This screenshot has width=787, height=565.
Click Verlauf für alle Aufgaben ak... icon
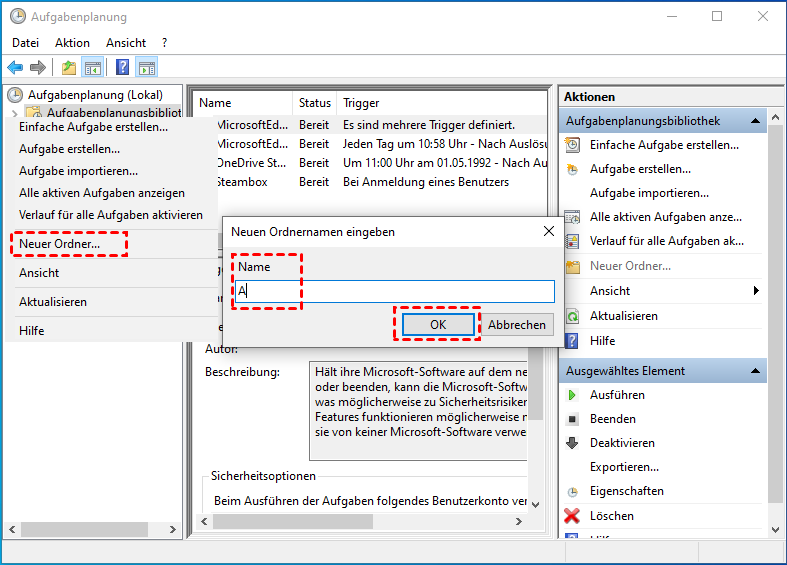pyautogui.click(x=573, y=241)
